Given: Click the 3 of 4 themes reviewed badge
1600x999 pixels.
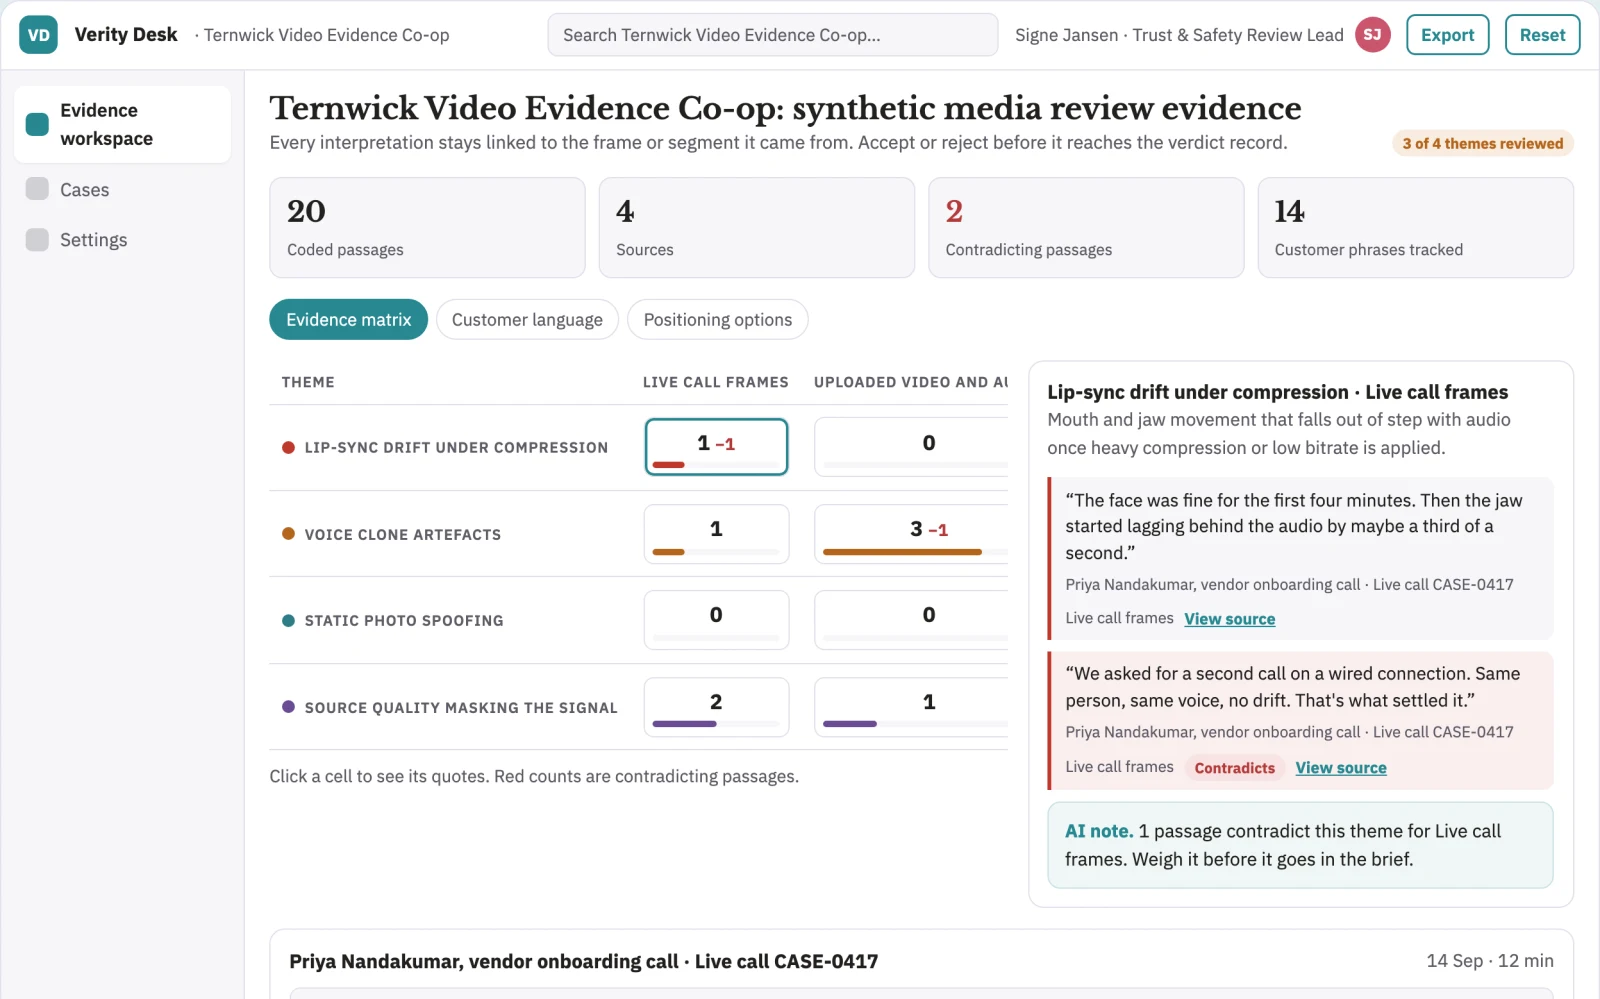Looking at the screenshot, I should tap(1482, 143).
